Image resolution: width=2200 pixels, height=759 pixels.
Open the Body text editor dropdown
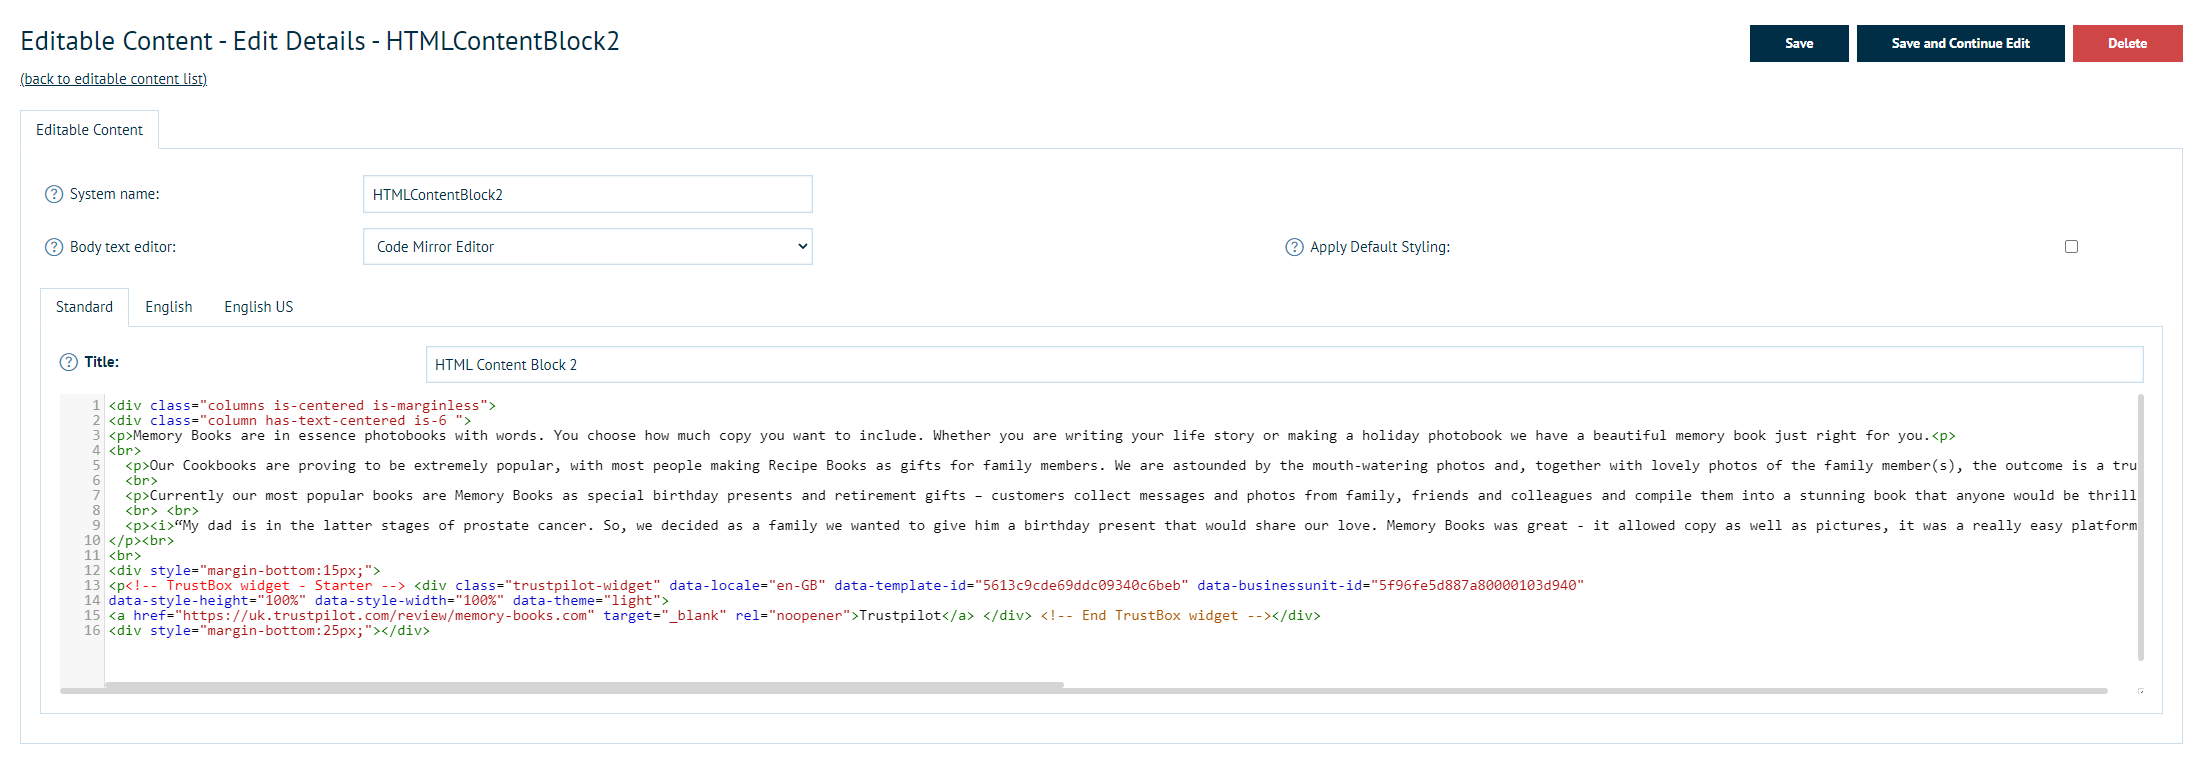(x=587, y=247)
